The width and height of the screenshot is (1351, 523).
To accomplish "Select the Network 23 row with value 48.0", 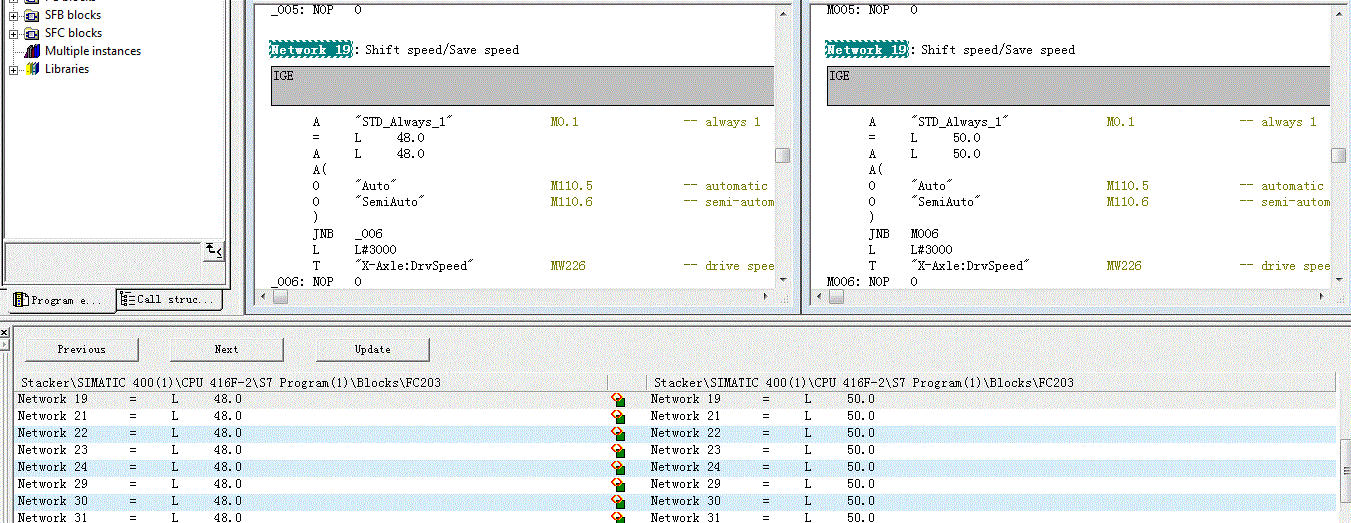I will click(x=312, y=451).
